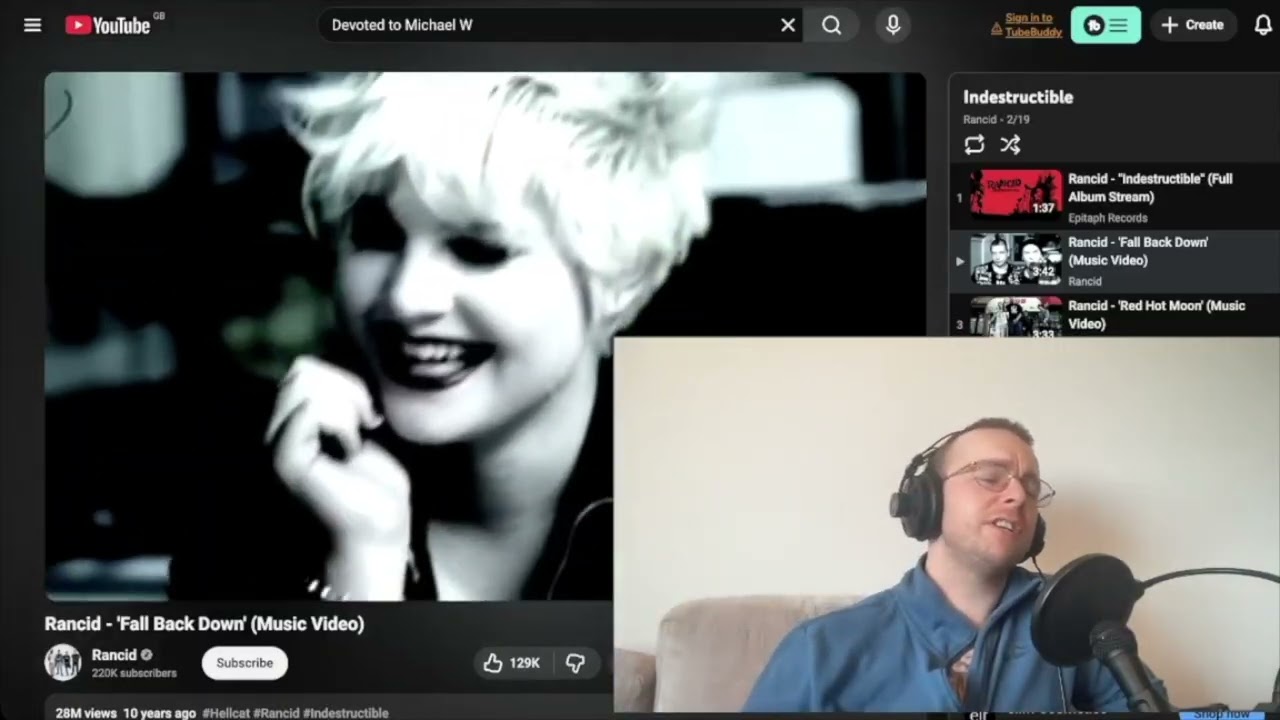
Task: Select playlist title "Rancid - "Indestructible" (Full Album Stream)"
Action: point(1150,188)
